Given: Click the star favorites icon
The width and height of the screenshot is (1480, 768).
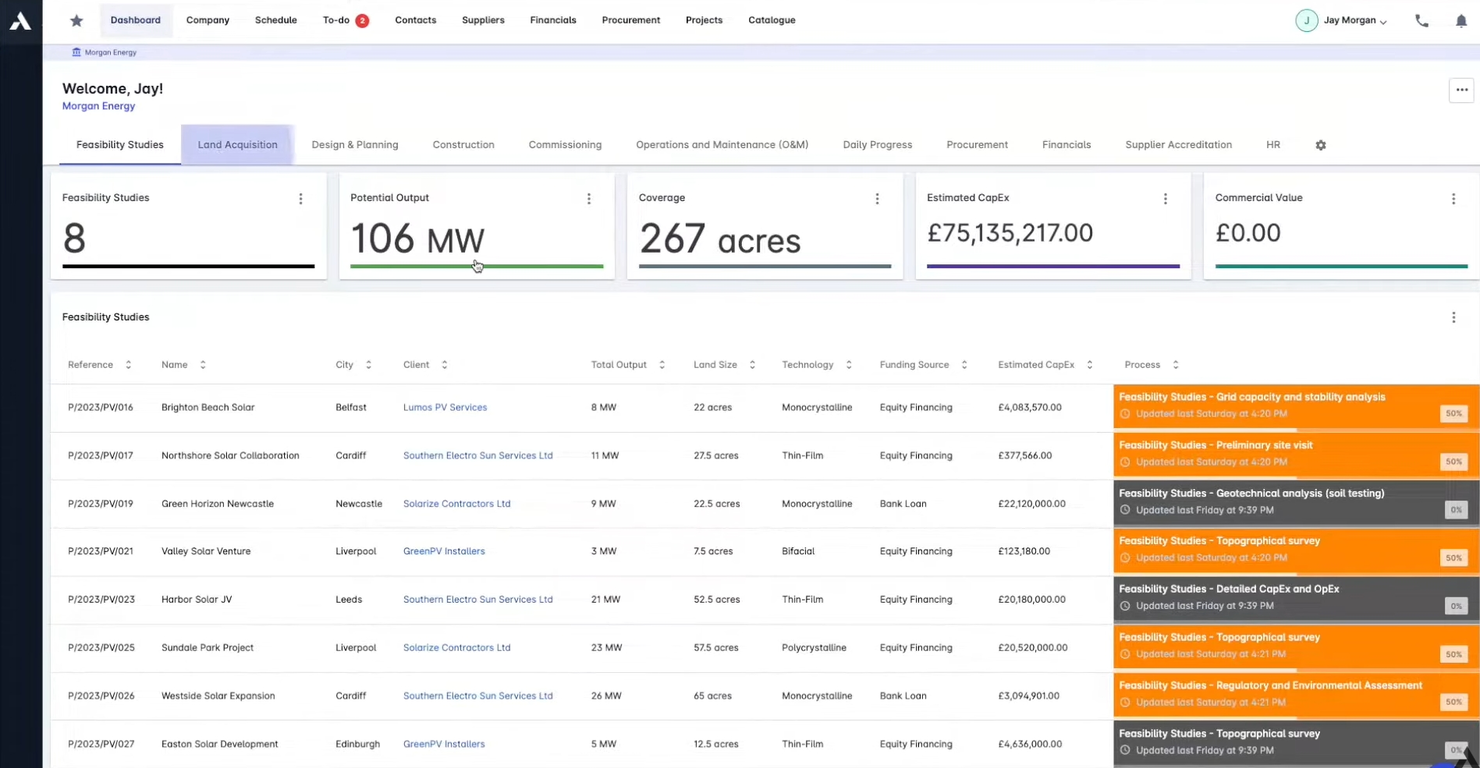Looking at the screenshot, I should click(76, 20).
